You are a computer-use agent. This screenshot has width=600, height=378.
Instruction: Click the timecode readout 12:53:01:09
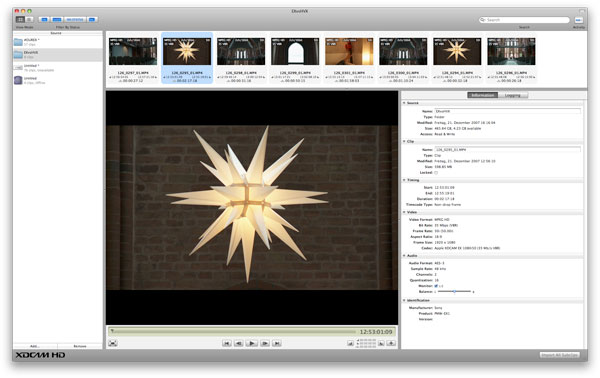tap(376, 332)
